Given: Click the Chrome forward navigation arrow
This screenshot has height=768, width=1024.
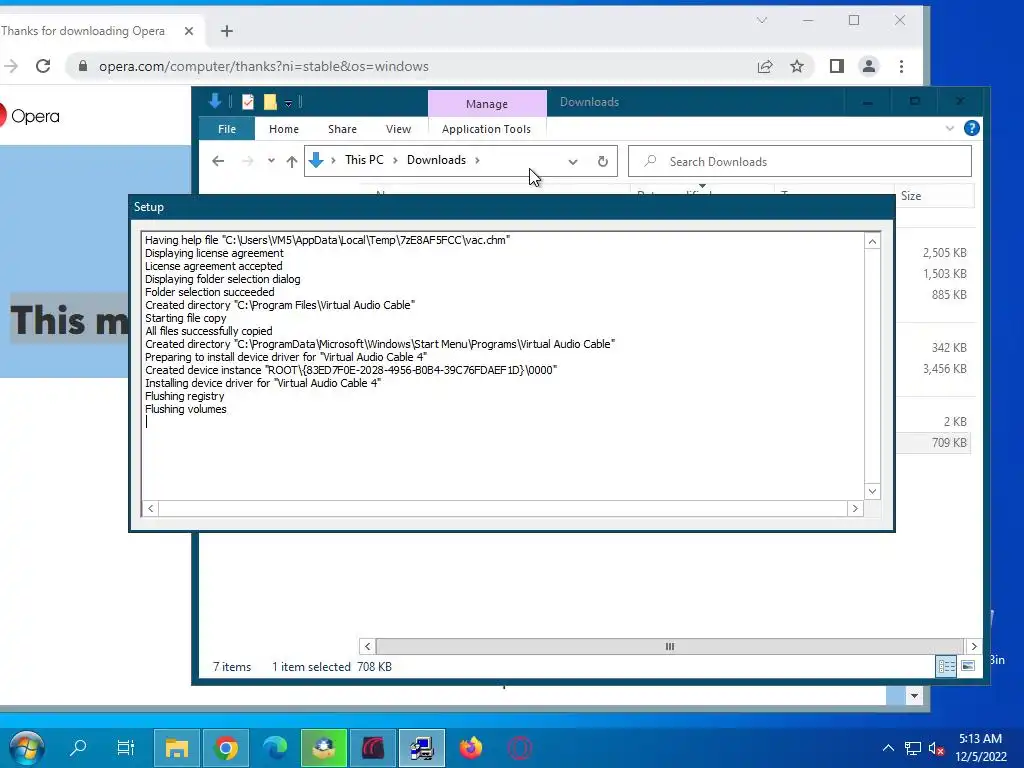Looking at the screenshot, I should [10, 66].
